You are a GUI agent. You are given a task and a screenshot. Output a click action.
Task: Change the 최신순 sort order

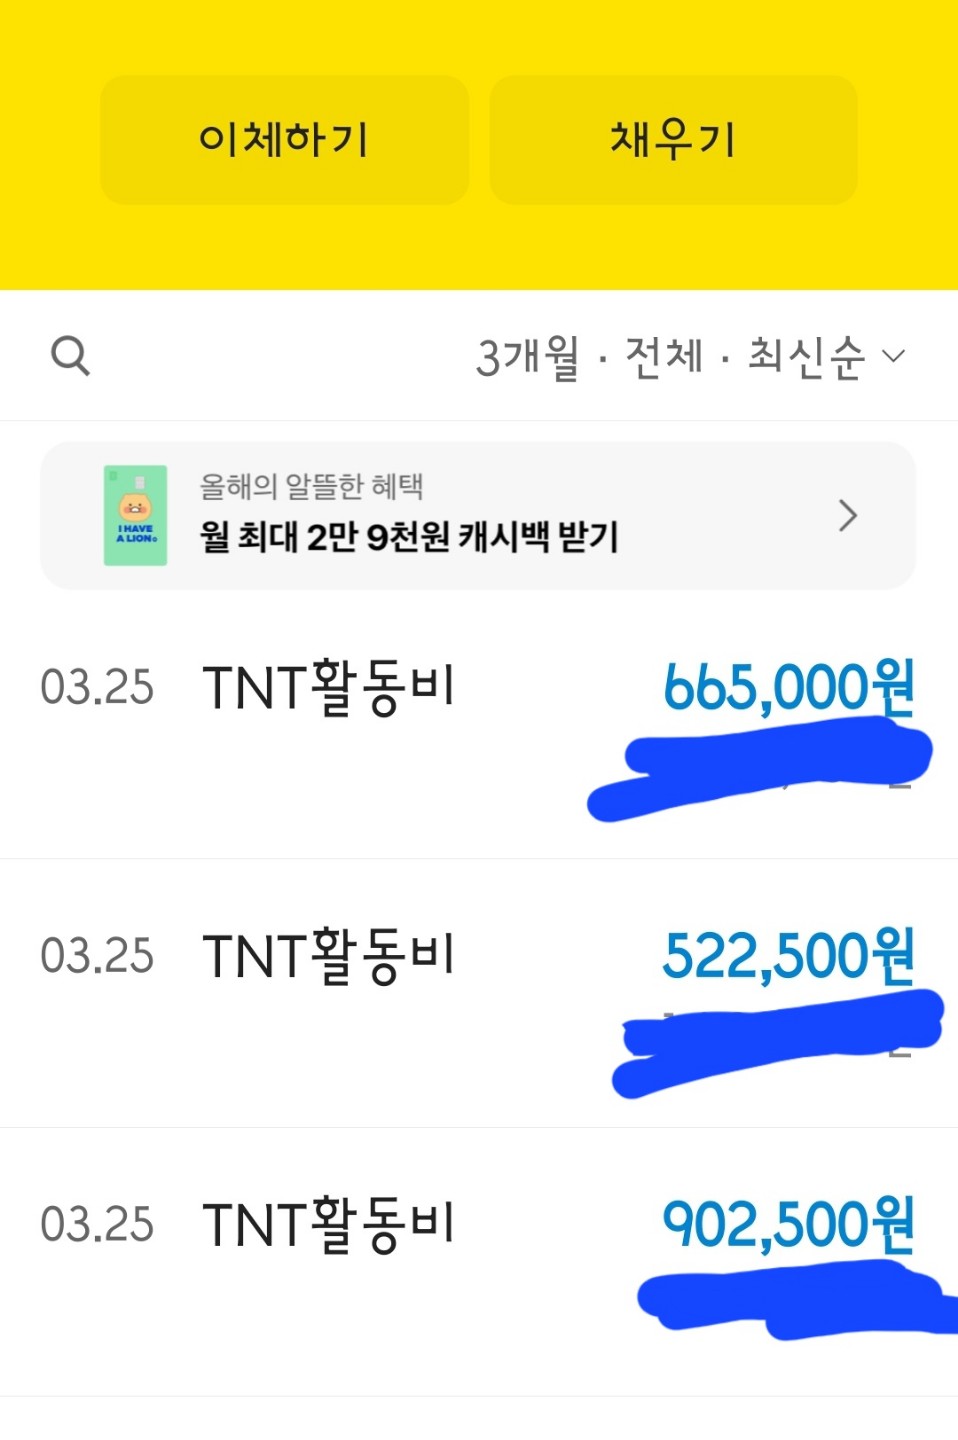(806, 357)
